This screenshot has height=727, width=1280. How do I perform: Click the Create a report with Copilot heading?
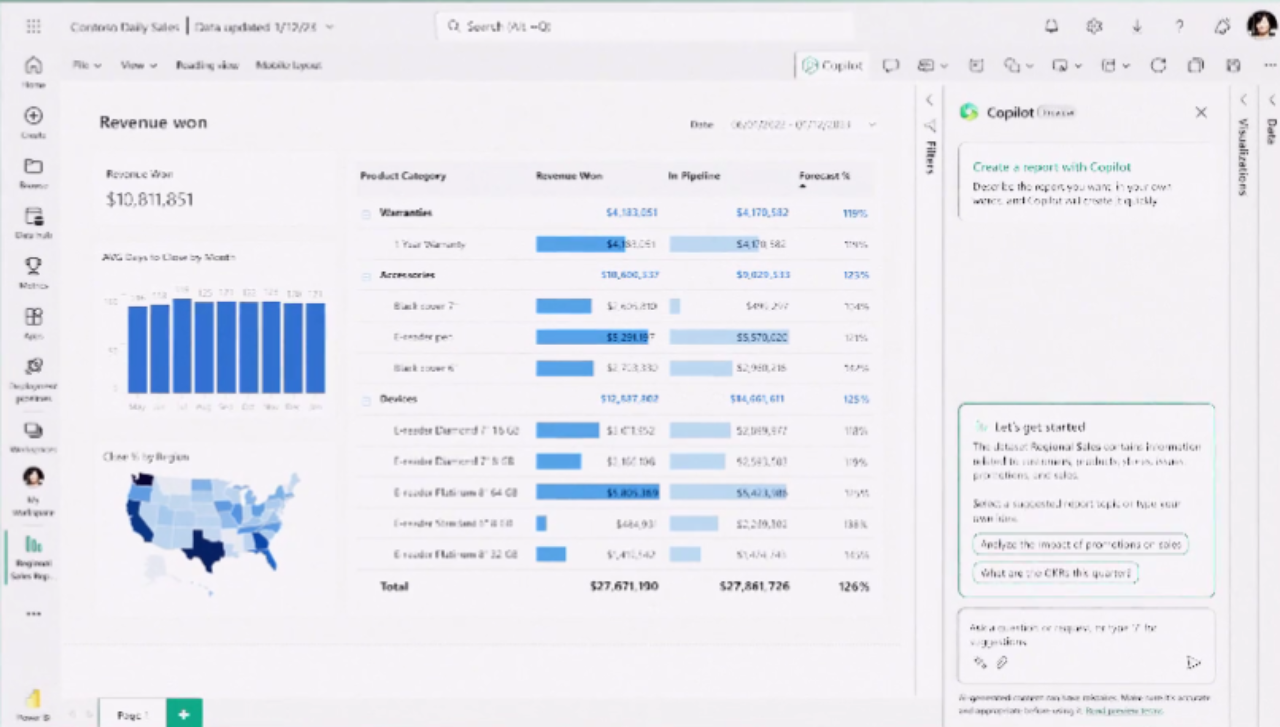[x=1052, y=167]
